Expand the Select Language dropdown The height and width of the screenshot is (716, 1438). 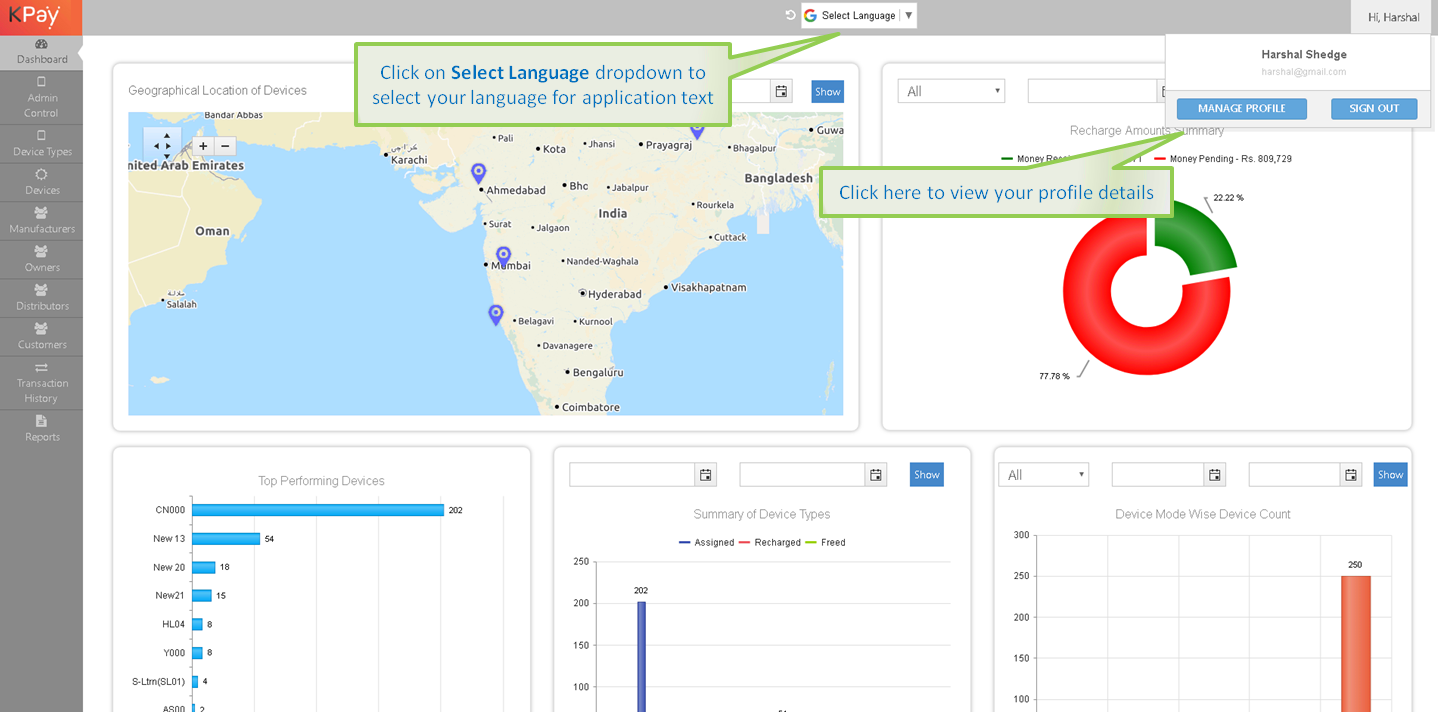[859, 16]
